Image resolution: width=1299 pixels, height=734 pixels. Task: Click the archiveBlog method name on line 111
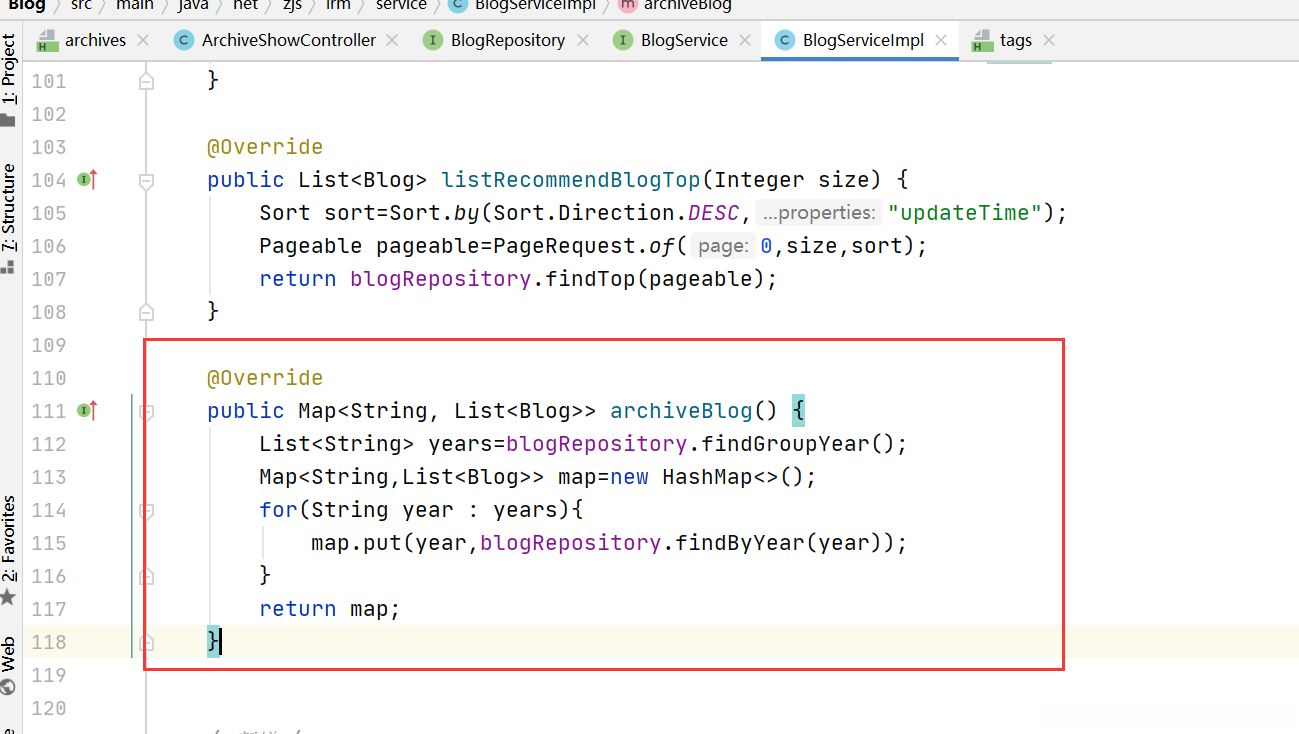680,411
